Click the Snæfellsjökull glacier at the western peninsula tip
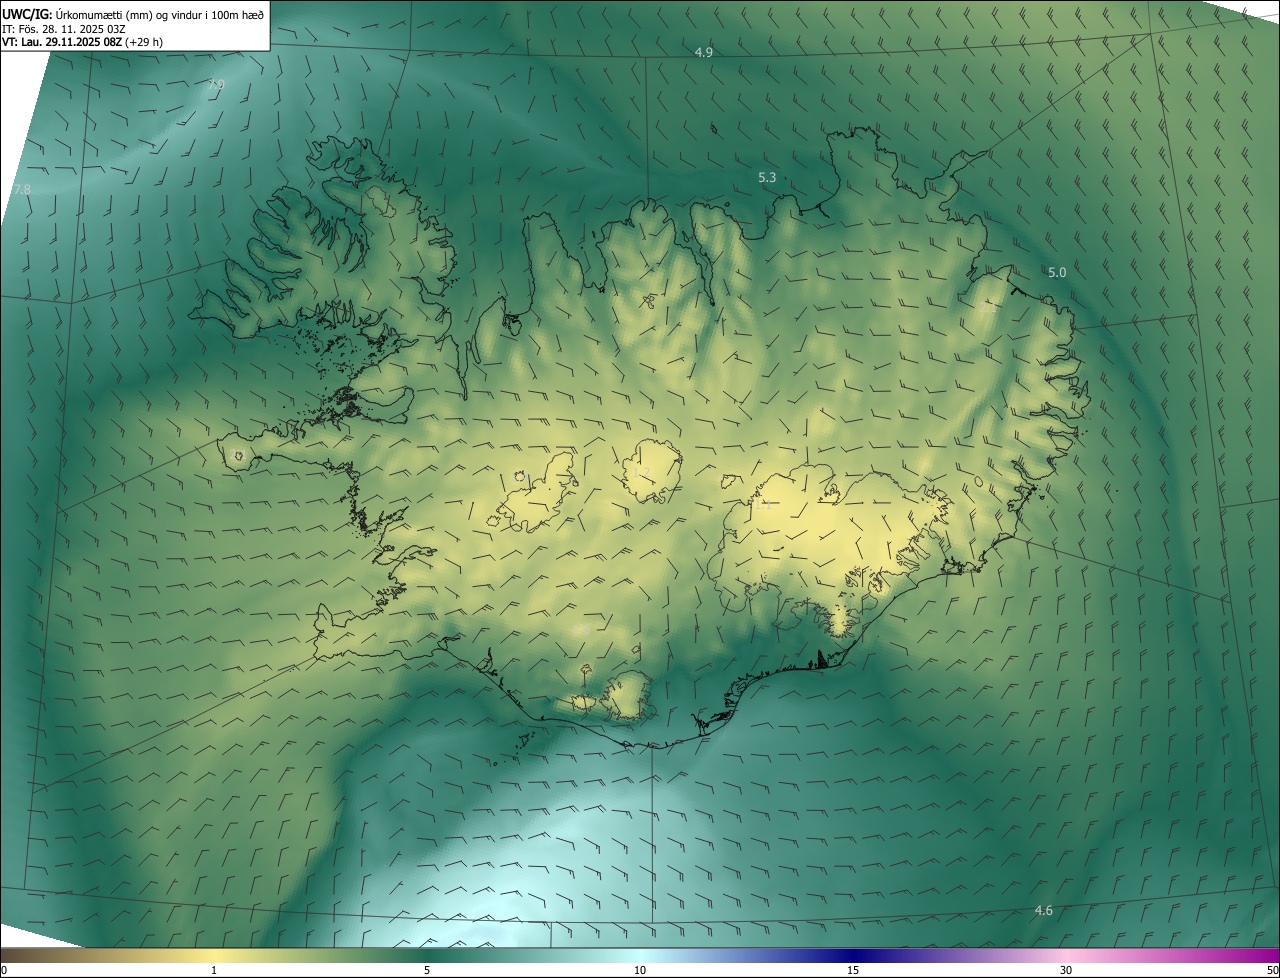Viewport: 1280px width, 978px height. (x=238, y=456)
